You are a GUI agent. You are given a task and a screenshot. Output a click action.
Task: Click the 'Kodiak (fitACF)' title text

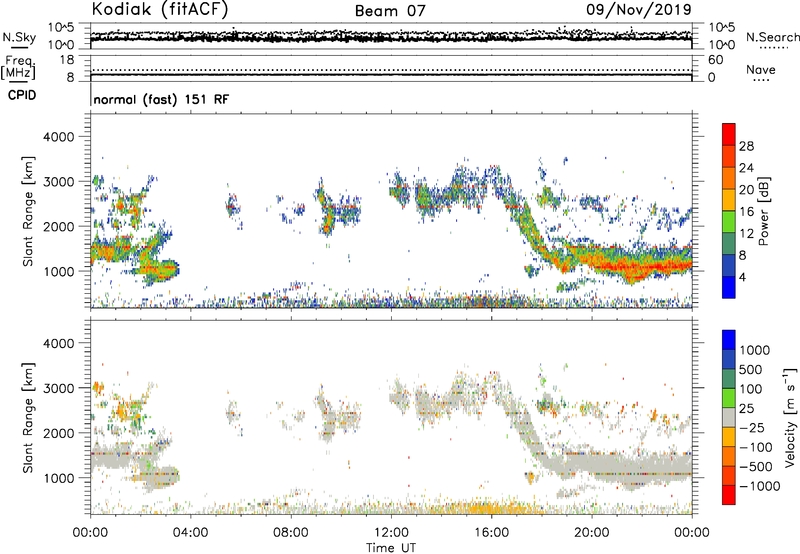click(160, 9)
